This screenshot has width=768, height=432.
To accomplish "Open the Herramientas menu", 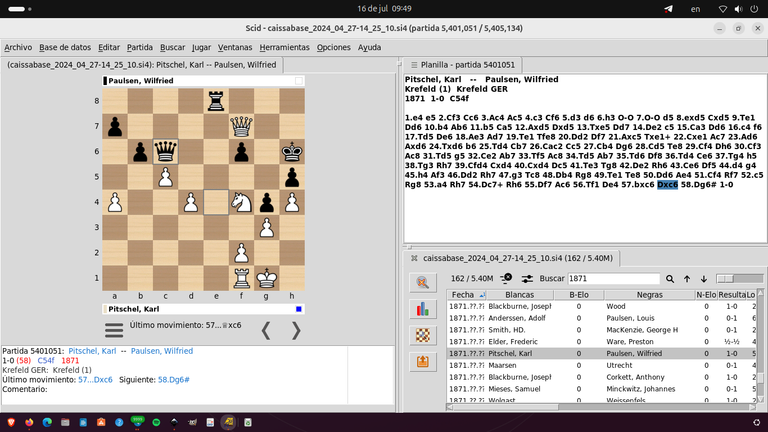I will coord(285,48).
